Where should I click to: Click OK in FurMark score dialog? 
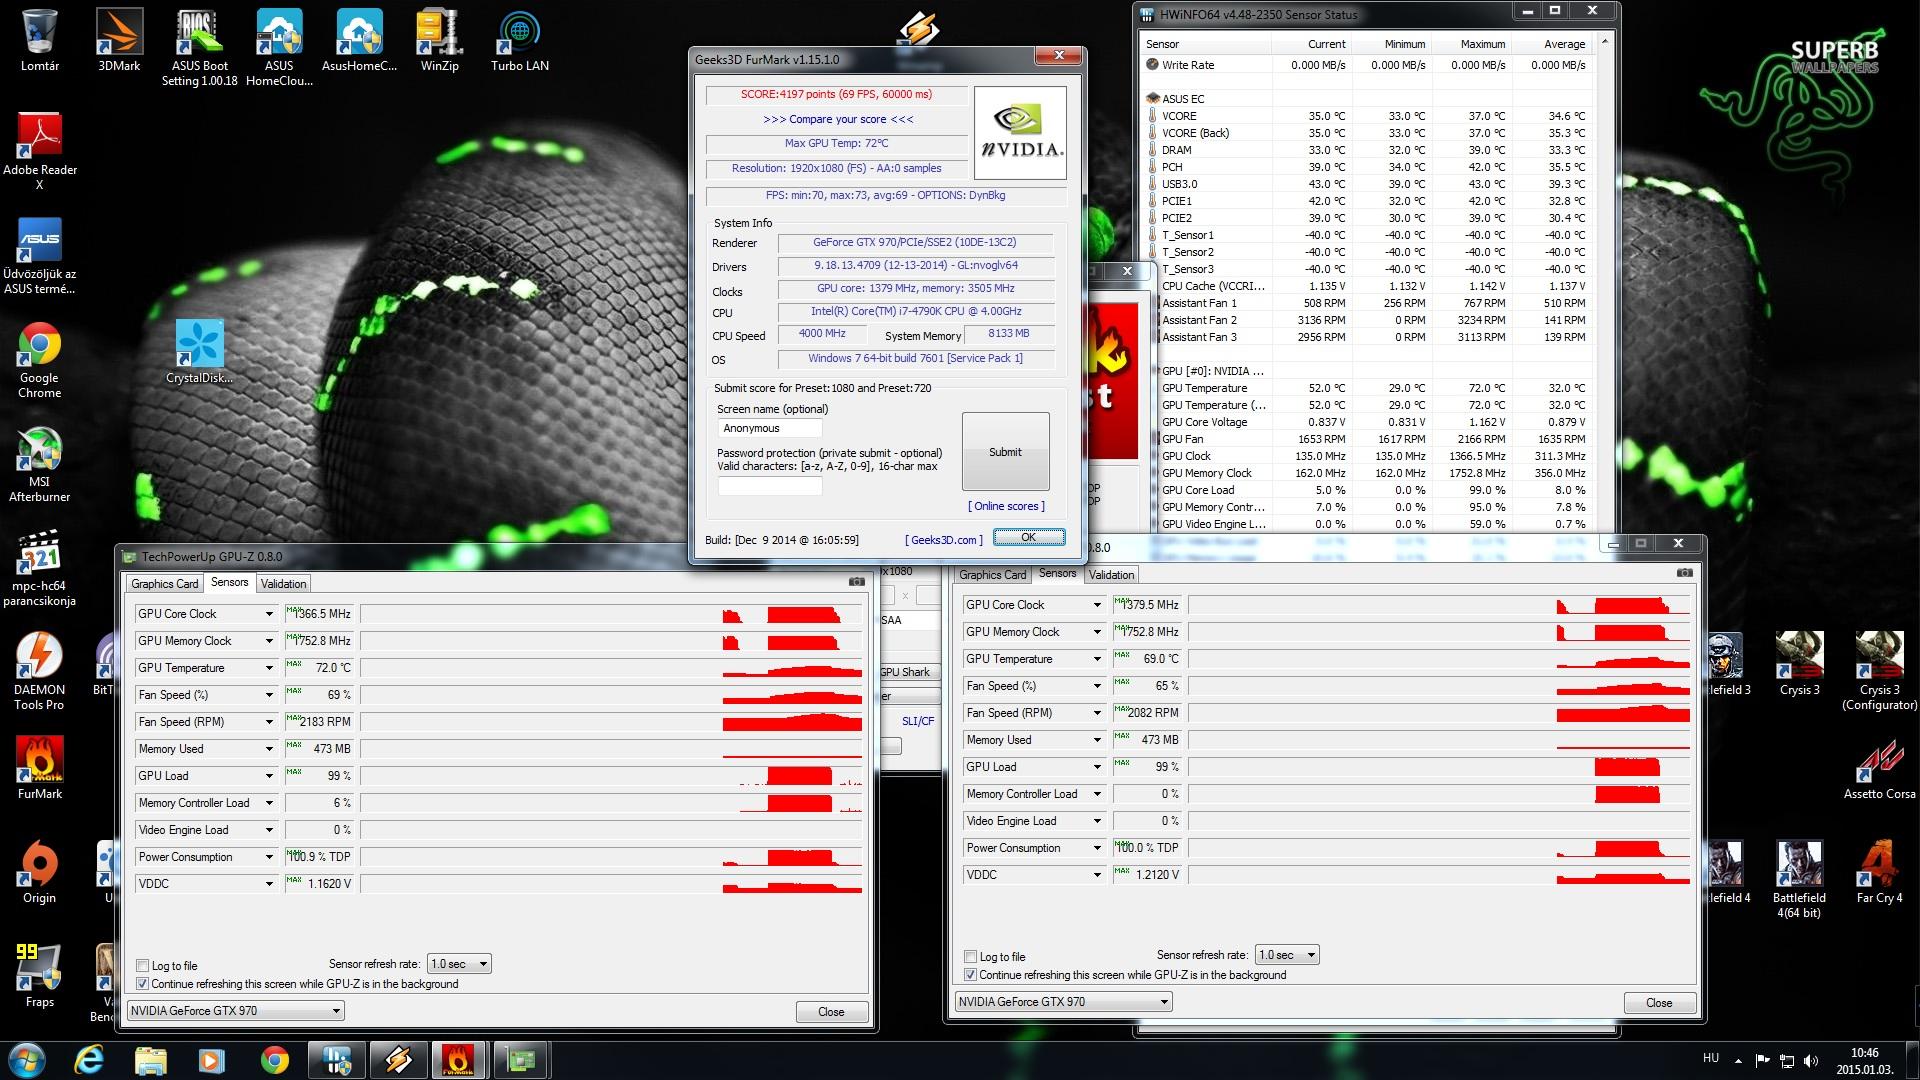coord(1029,538)
